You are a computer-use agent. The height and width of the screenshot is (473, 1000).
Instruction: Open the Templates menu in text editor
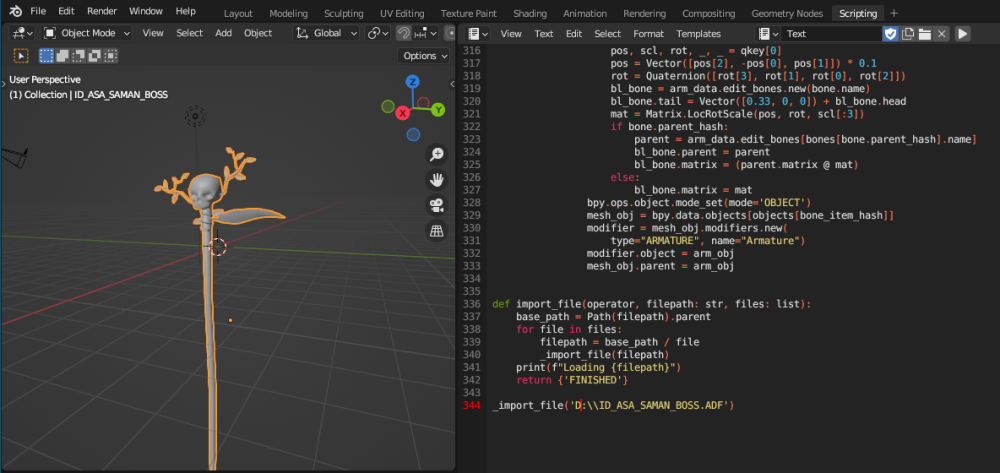698,34
